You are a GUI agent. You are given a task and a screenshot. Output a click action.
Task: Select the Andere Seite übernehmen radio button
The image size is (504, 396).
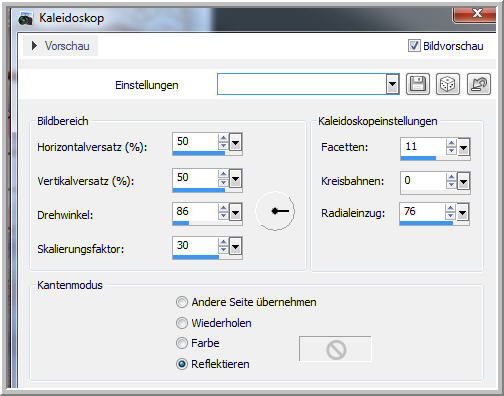coord(182,302)
